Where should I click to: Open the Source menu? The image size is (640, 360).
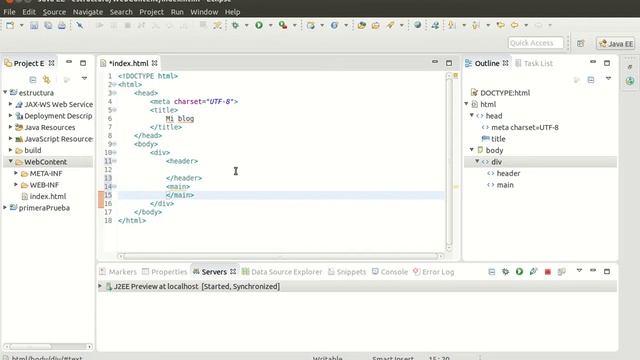(54, 12)
